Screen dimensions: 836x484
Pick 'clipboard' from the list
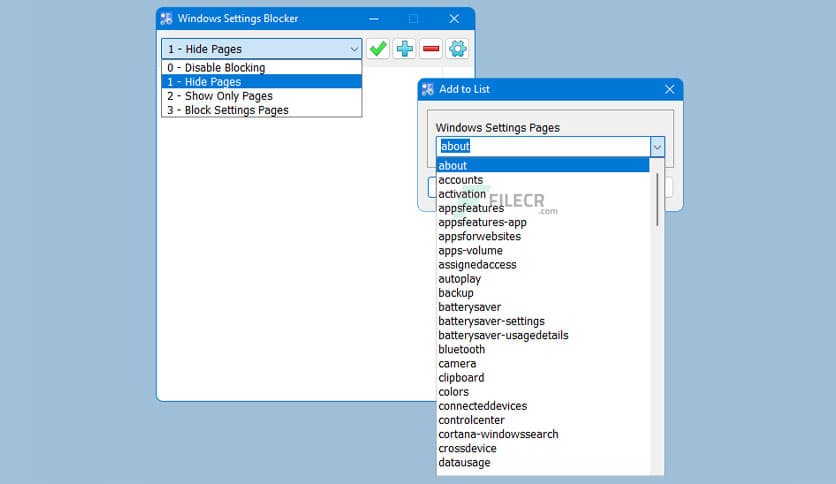coord(543,377)
